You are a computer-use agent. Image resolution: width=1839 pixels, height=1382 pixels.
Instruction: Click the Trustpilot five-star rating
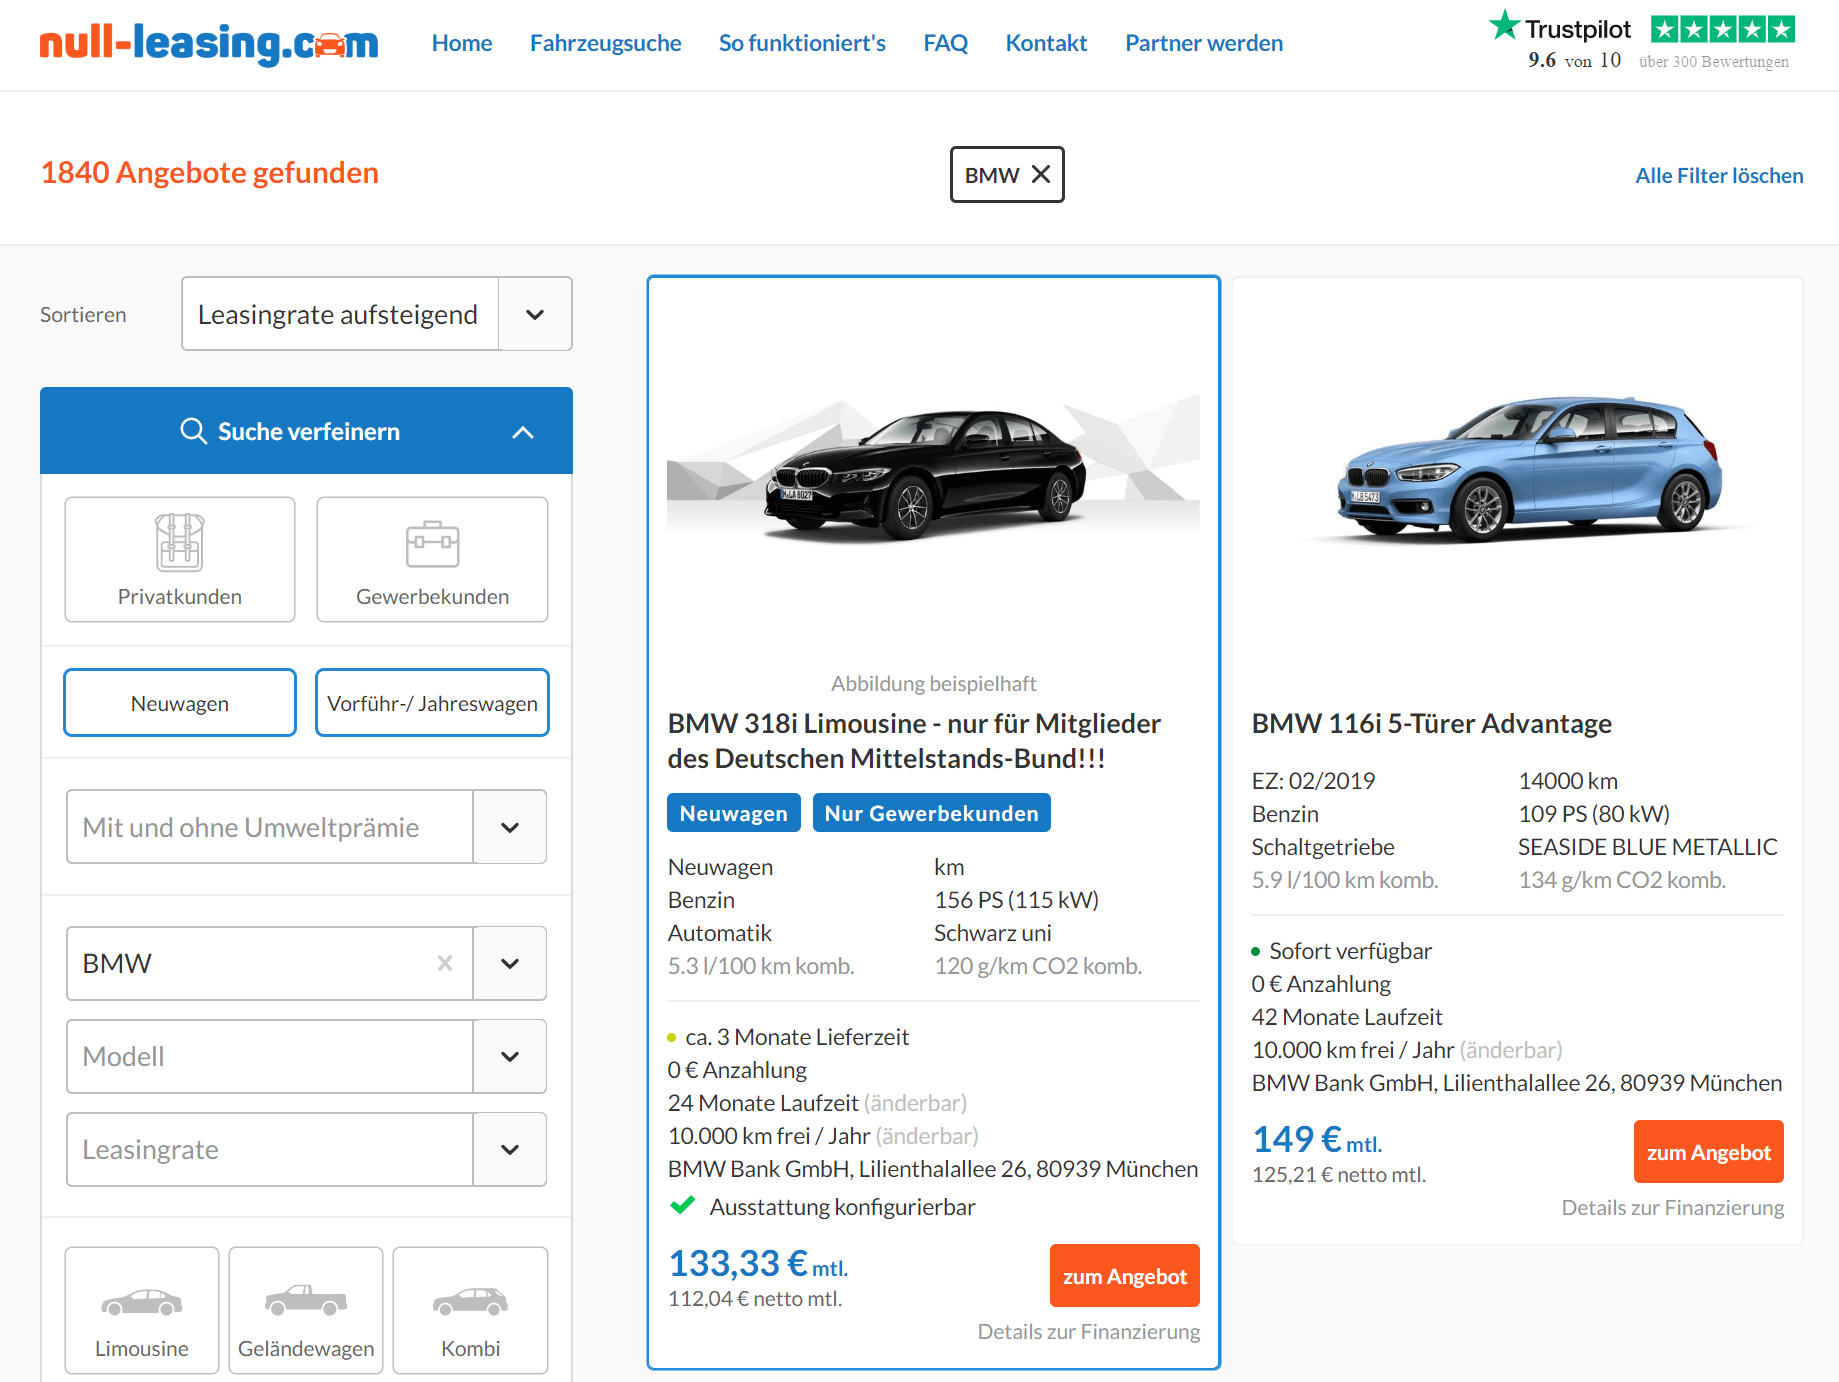1723,29
